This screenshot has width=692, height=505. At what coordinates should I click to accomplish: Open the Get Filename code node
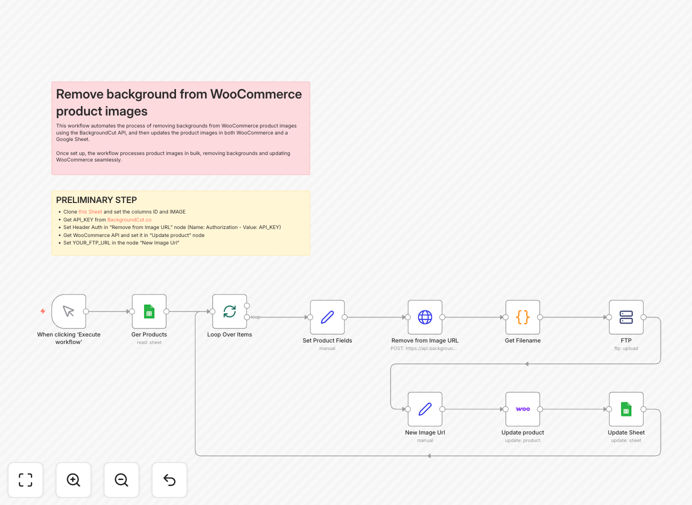tap(523, 317)
